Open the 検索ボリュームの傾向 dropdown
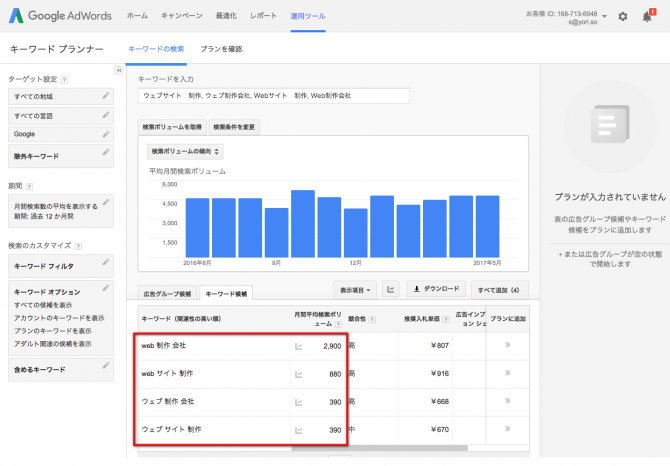The height and width of the screenshot is (466, 670). click(x=185, y=152)
